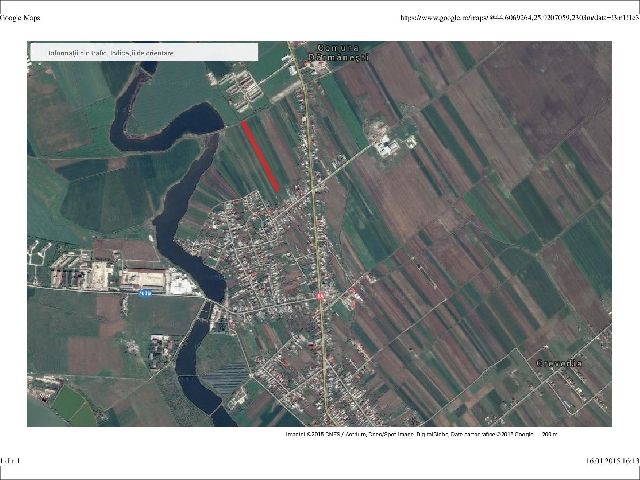Click the traffic info and directions search box
This screenshot has width=640, height=480.
click(x=144, y=52)
